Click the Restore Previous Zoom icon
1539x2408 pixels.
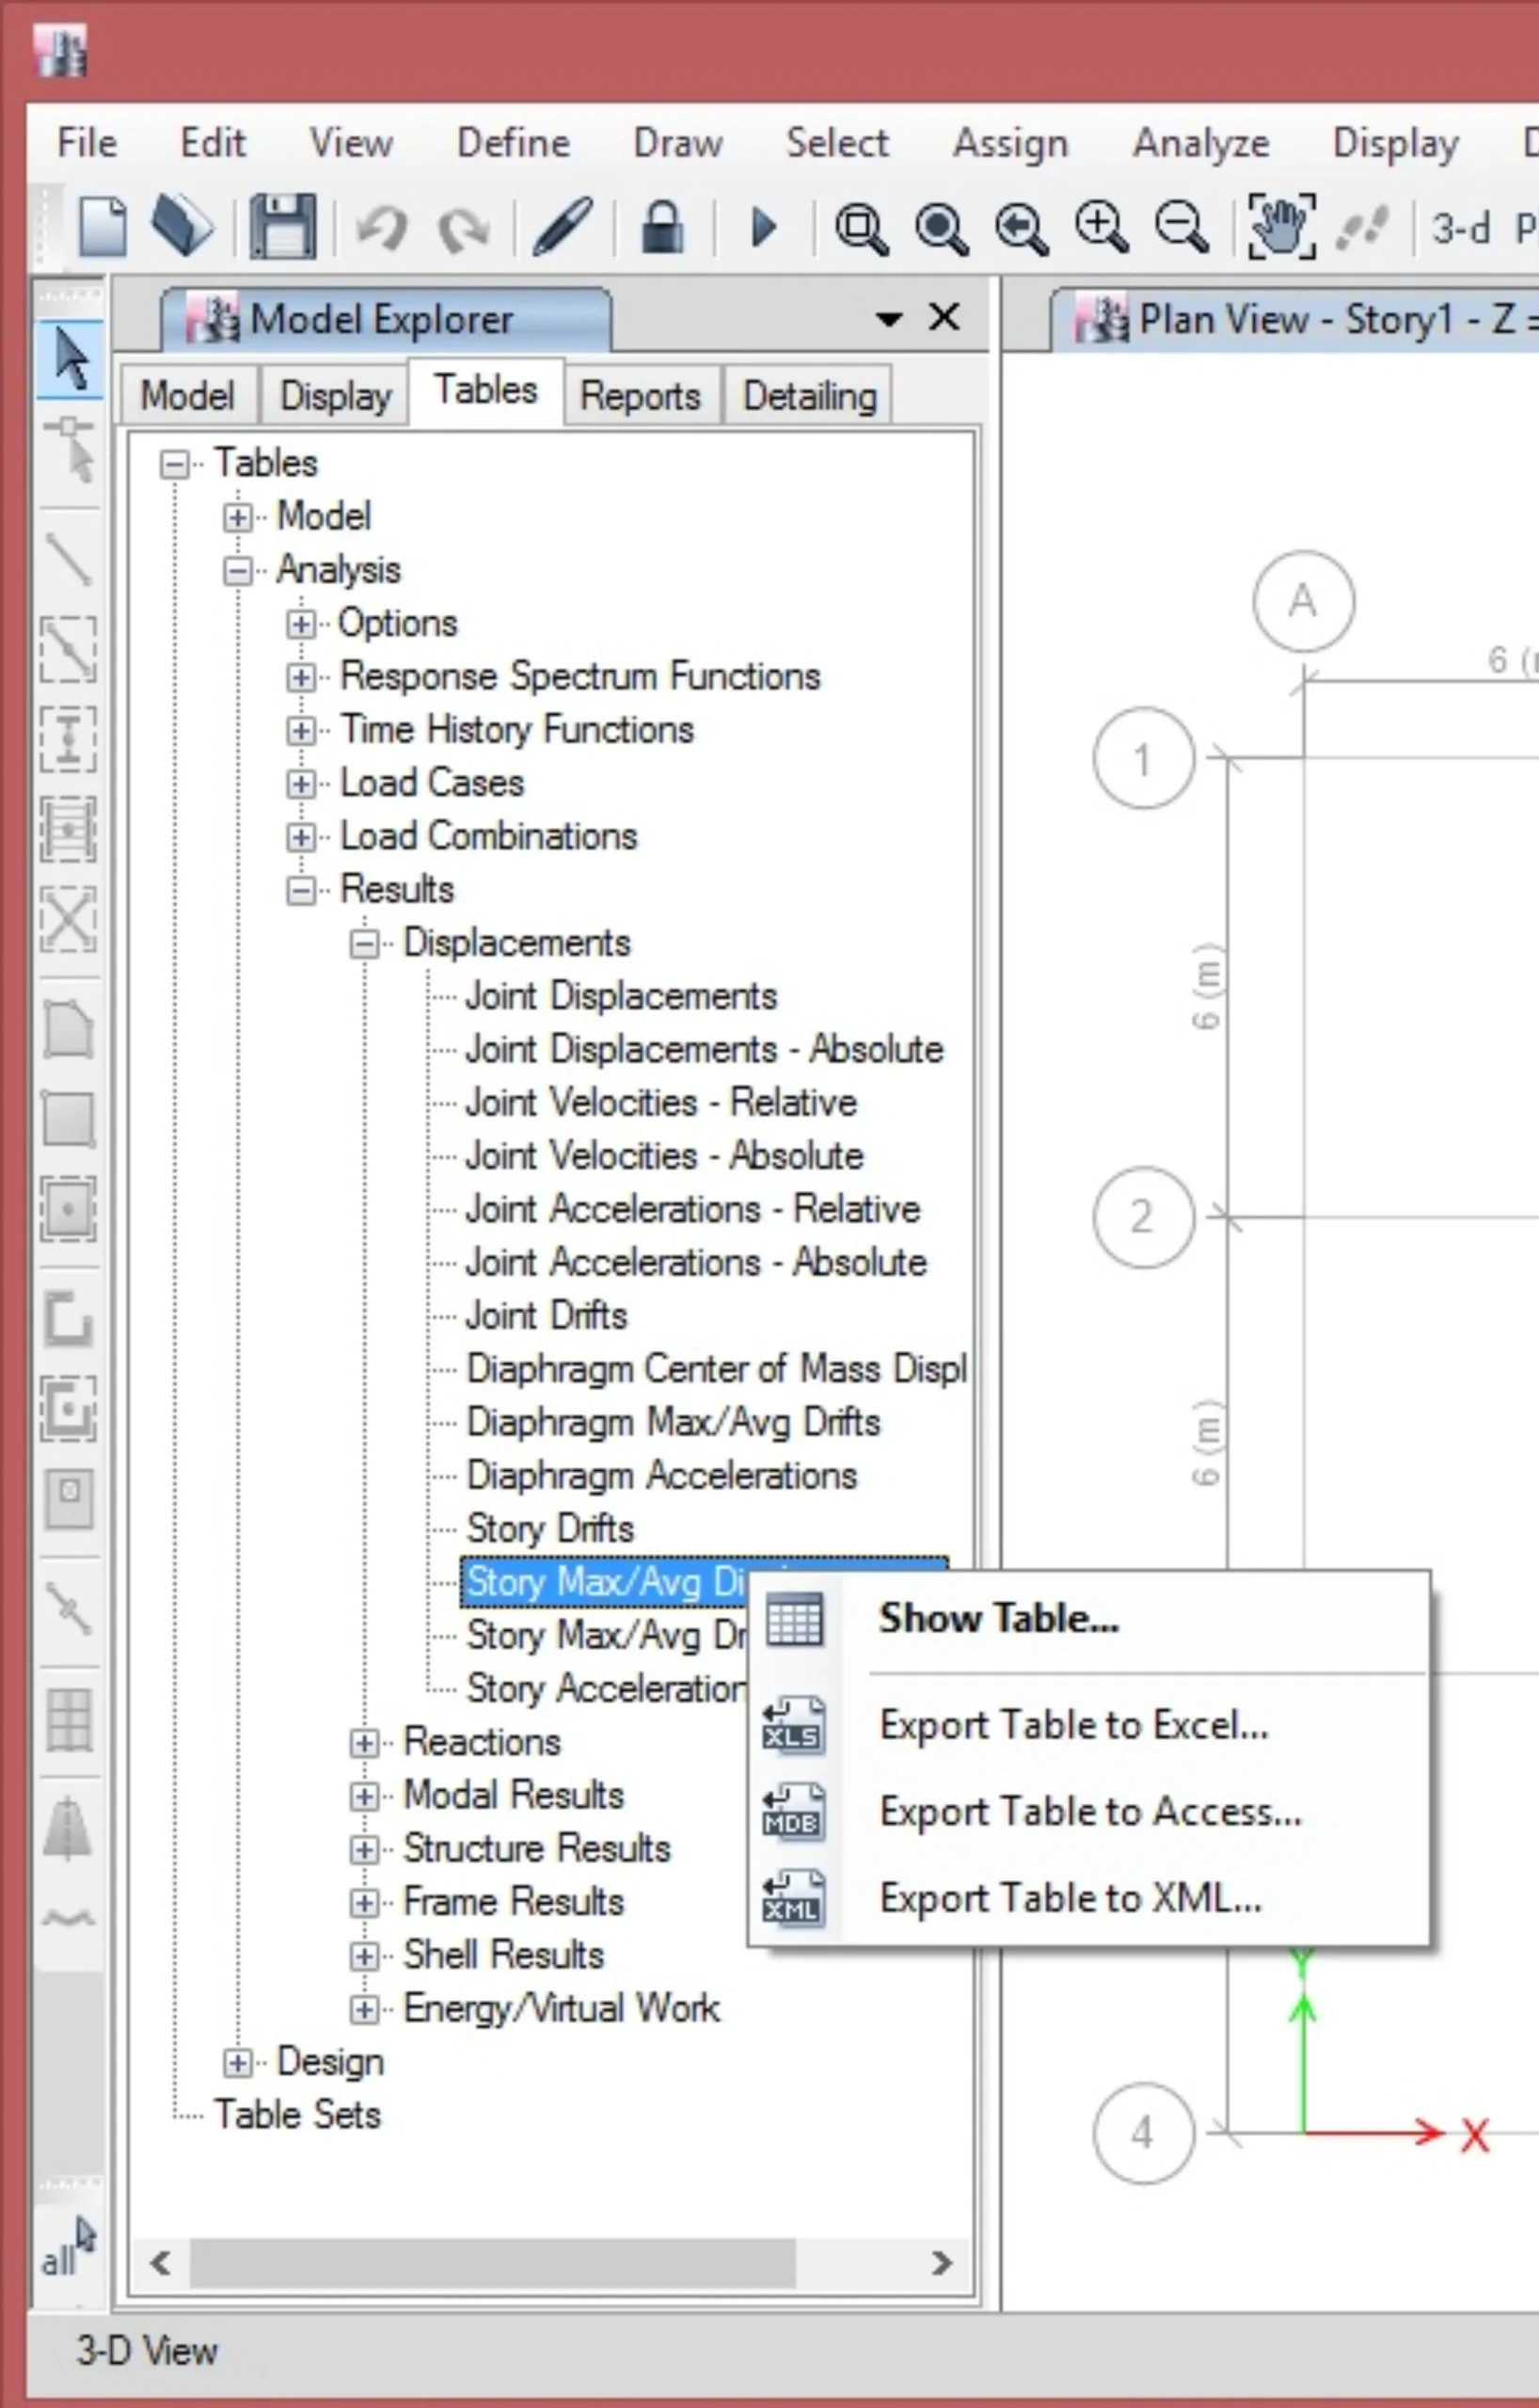click(1021, 227)
